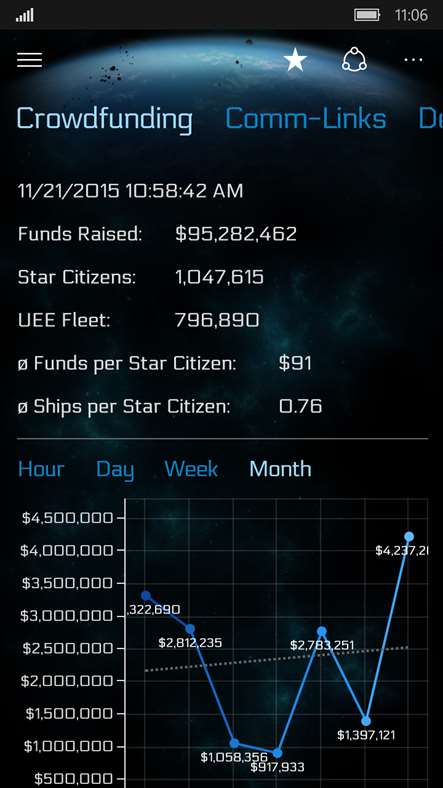
Task: Tap the $4,237 peak data point
Action: coord(409,536)
